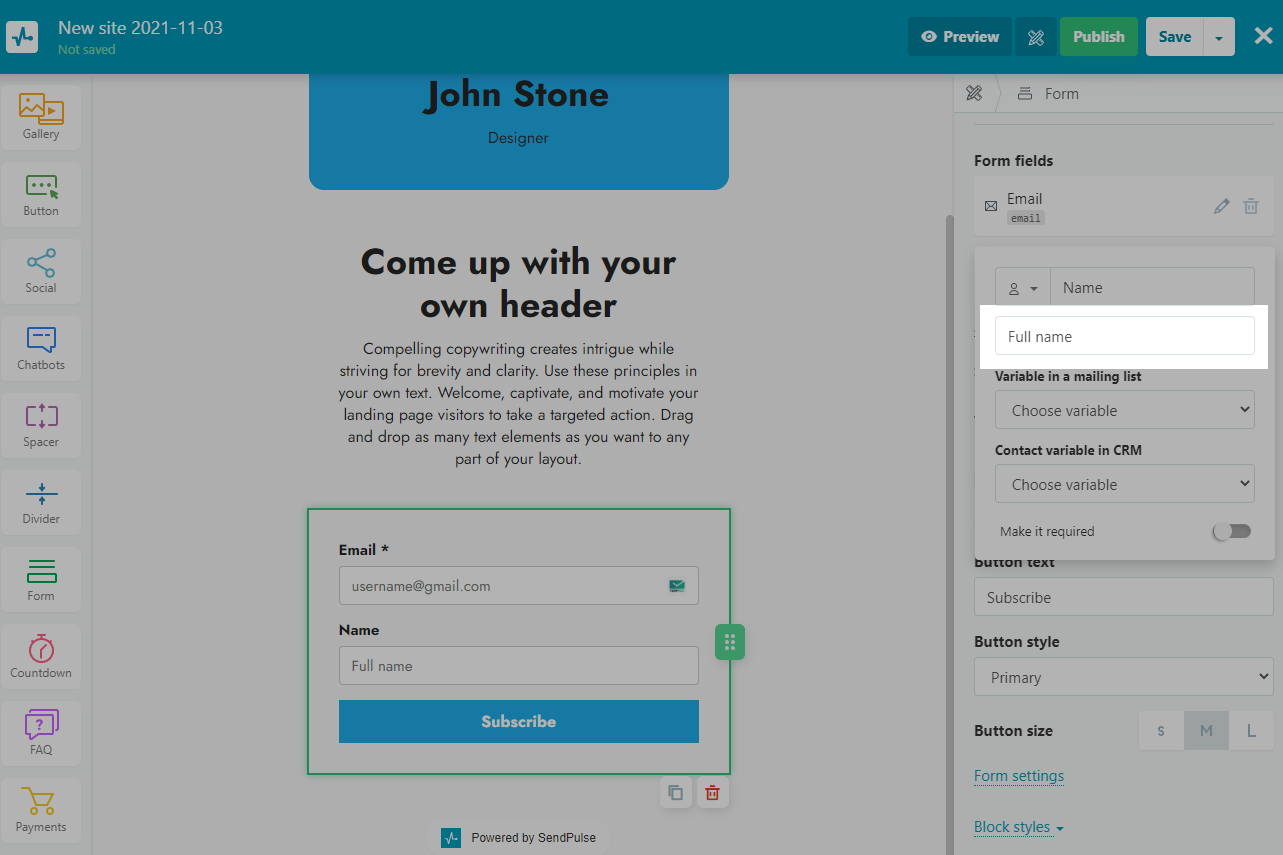Open the Contact variable in CRM dropdown
The width and height of the screenshot is (1283, 855).
point(1124,484)
